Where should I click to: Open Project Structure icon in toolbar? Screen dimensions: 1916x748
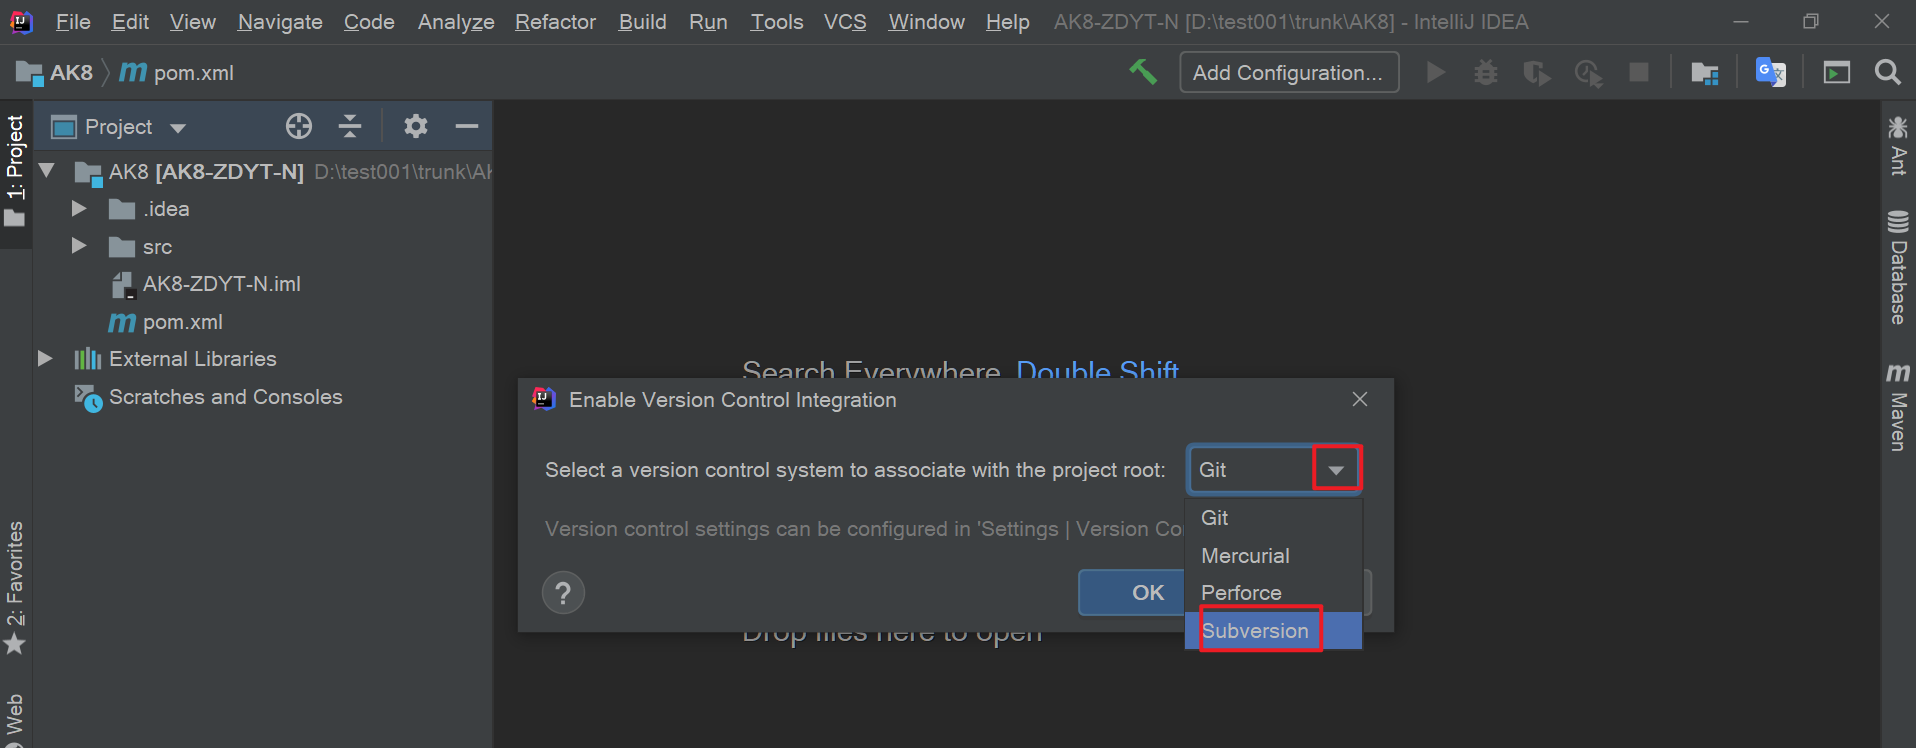pyautogui.click(x=1704, y=73)
